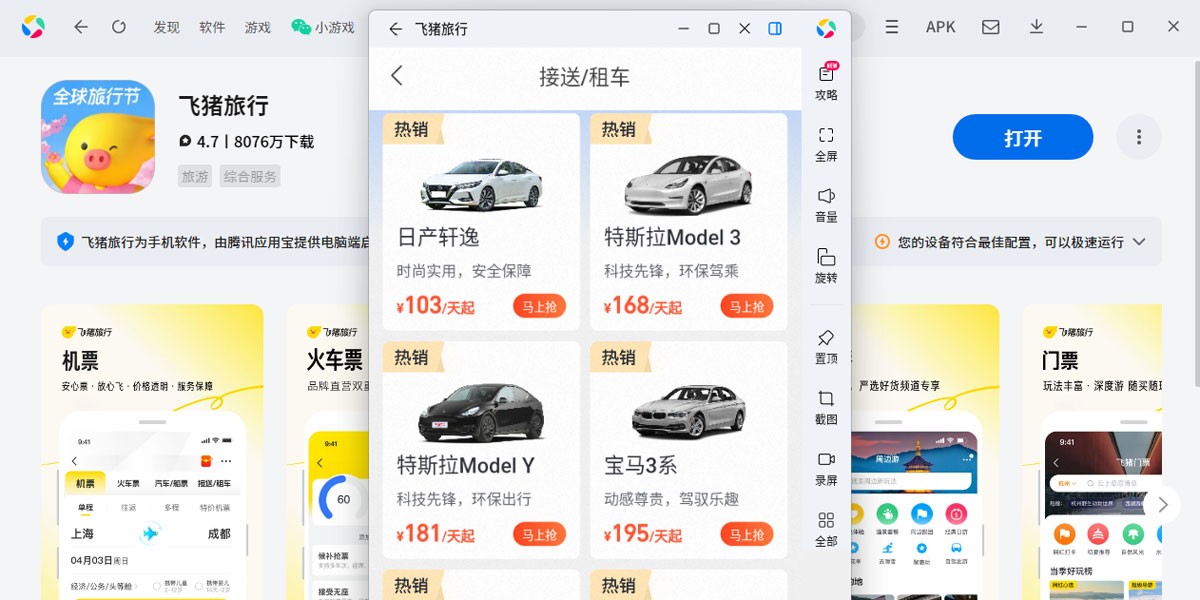The width and height of the screenshot is (1200, 600).
Task: Toggle the side panel icon in emulator titlebar
Action: click(775, 29)
